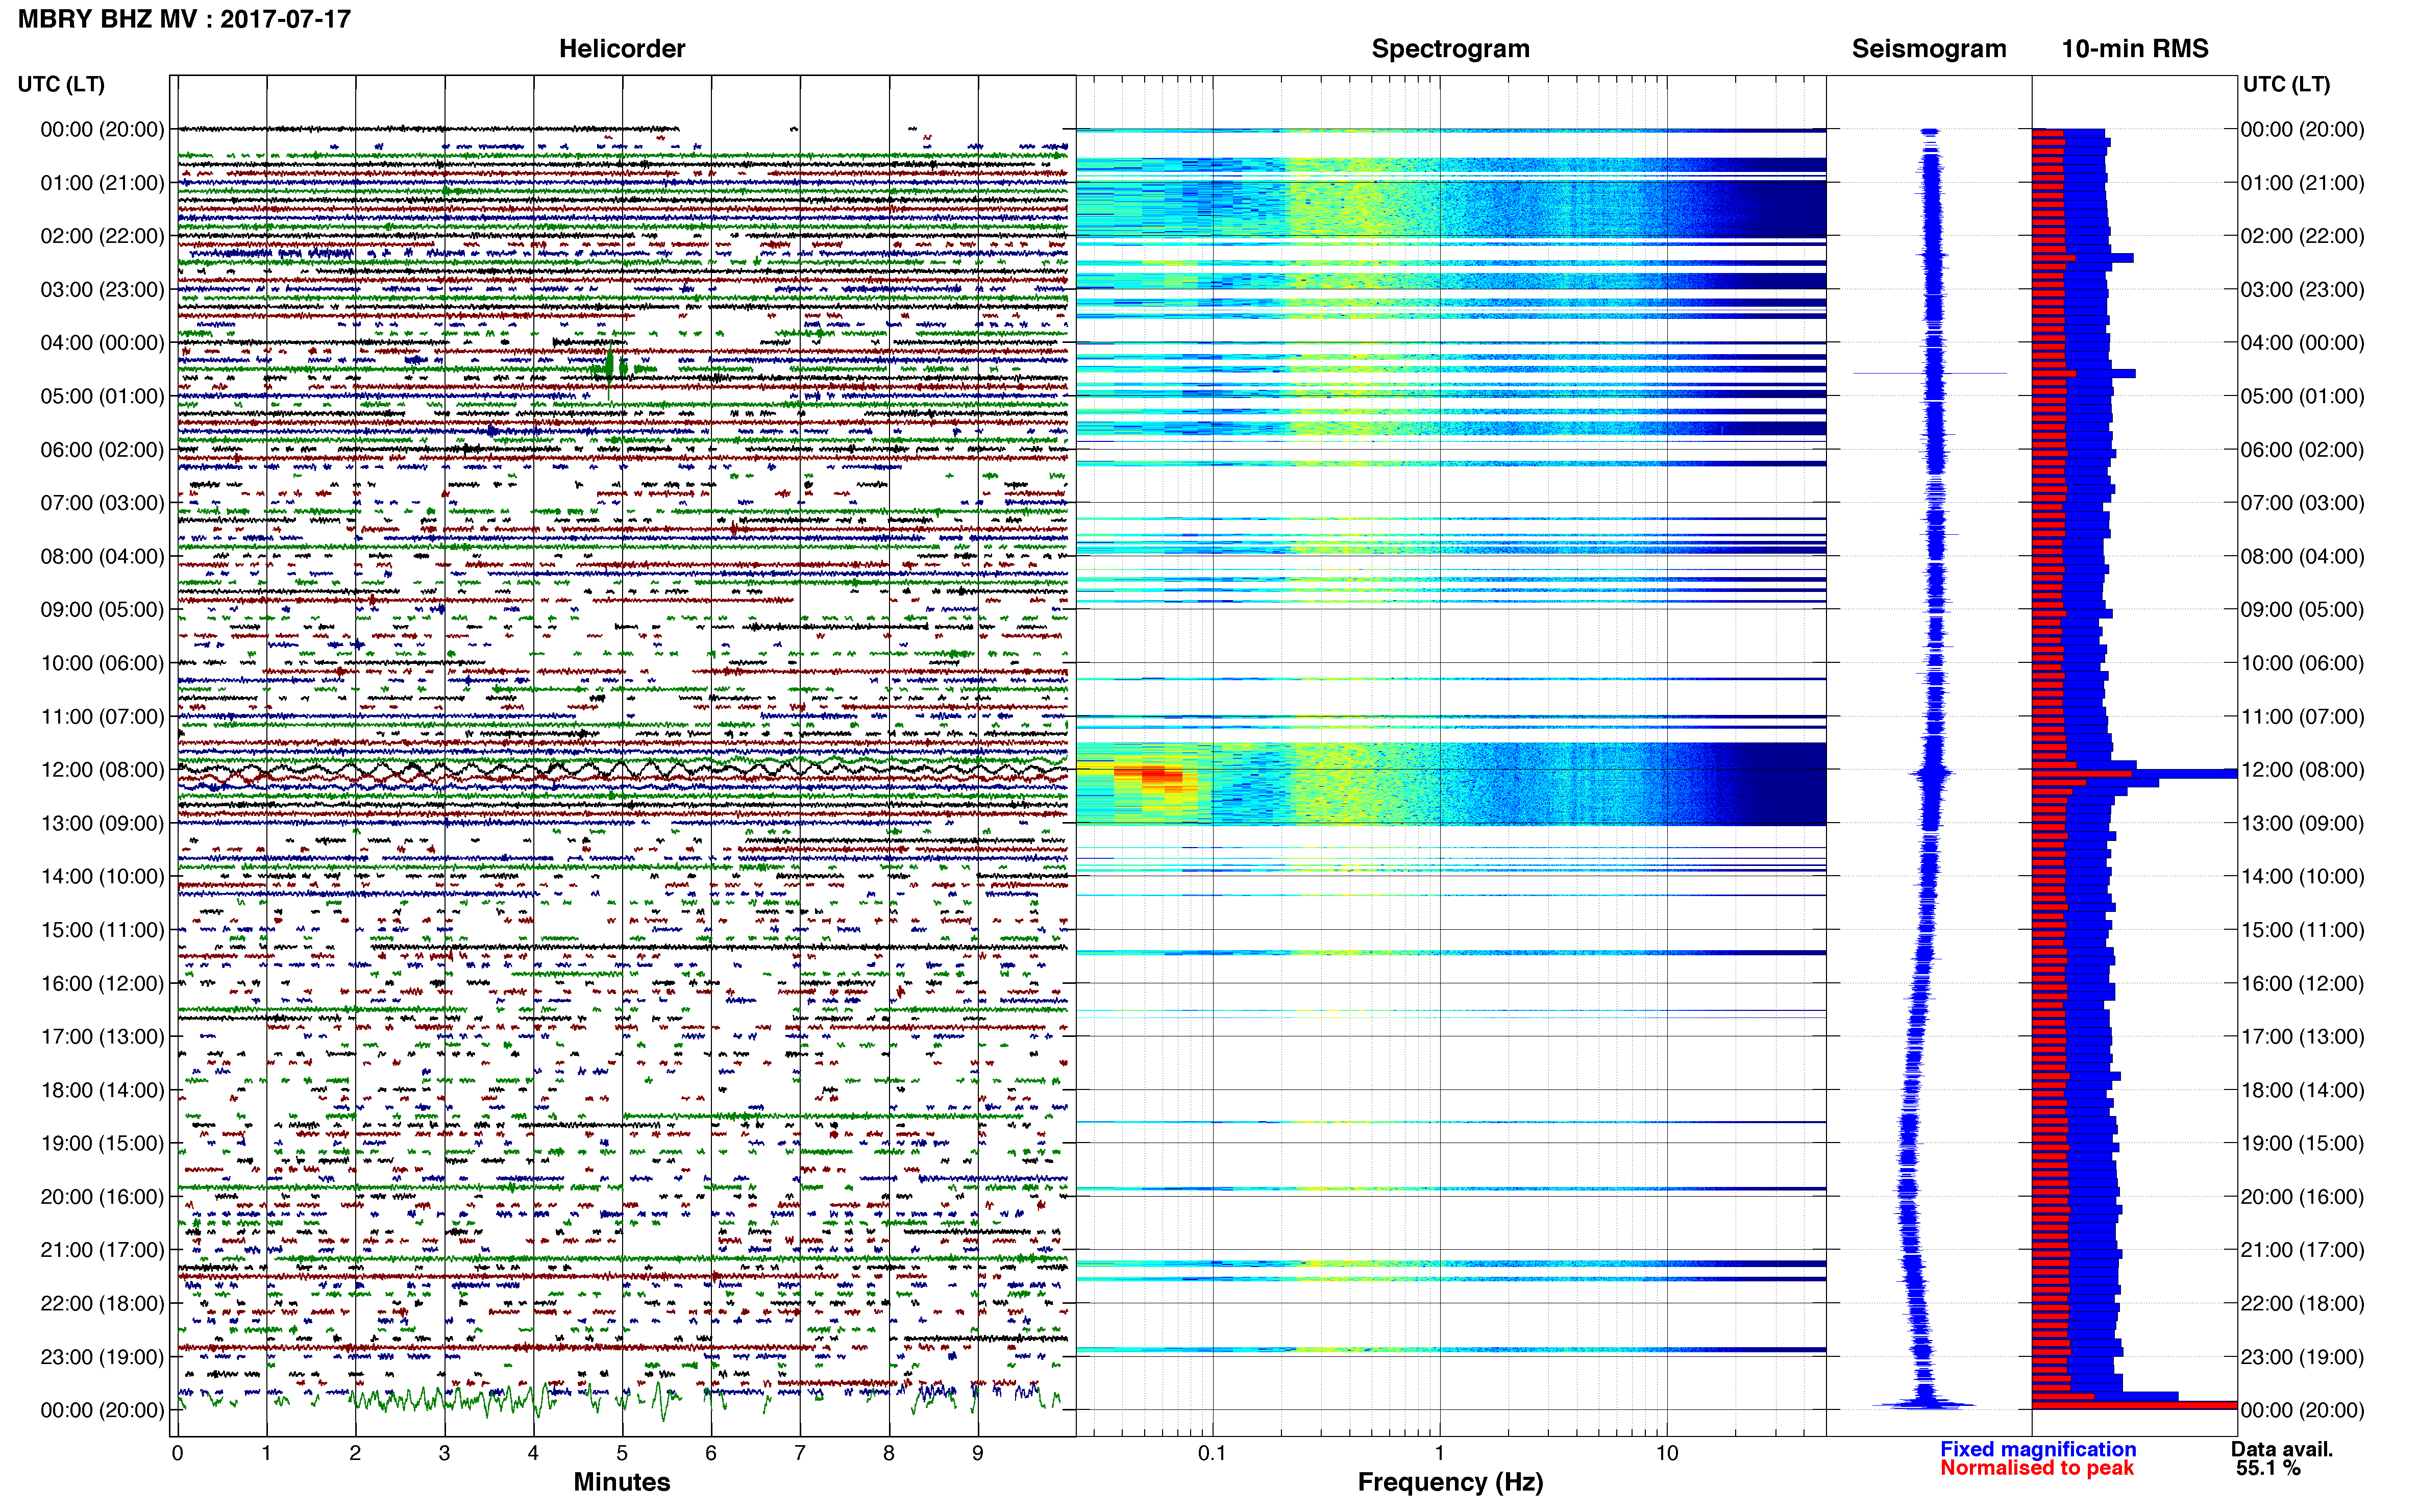2419x1512 pixels.
Task: Click the left time label '13:00 (09:00)'
Action: pyautogui.click(x=102, y=823)
